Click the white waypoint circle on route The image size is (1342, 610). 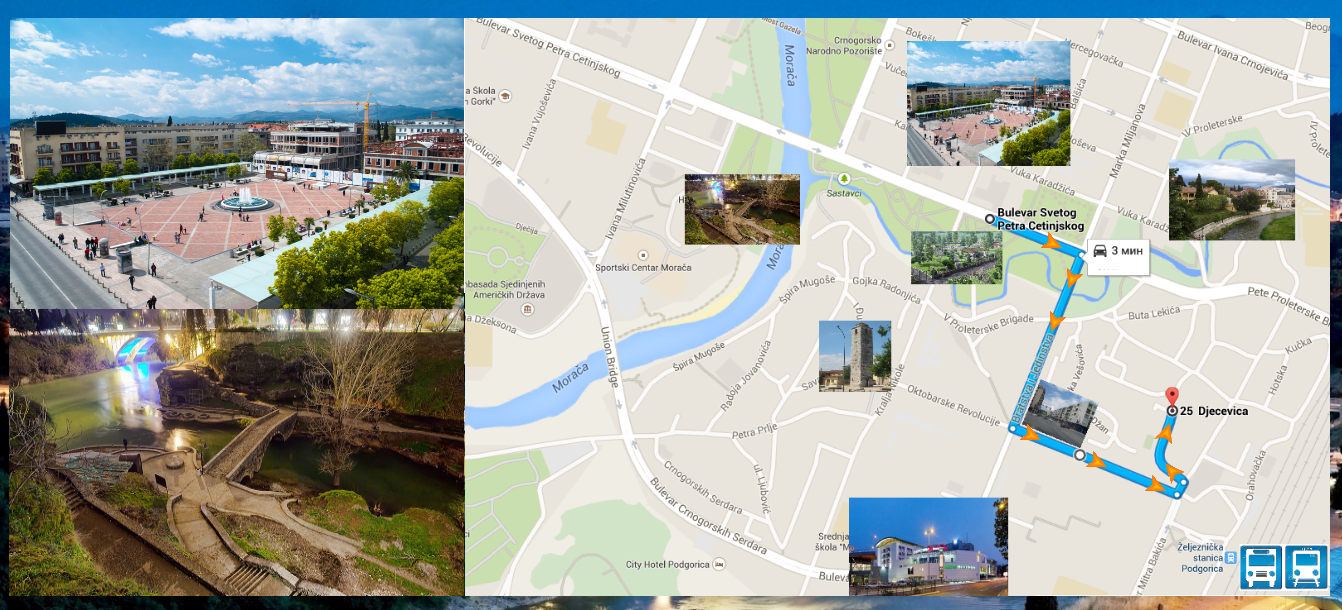click(1079, 455)
